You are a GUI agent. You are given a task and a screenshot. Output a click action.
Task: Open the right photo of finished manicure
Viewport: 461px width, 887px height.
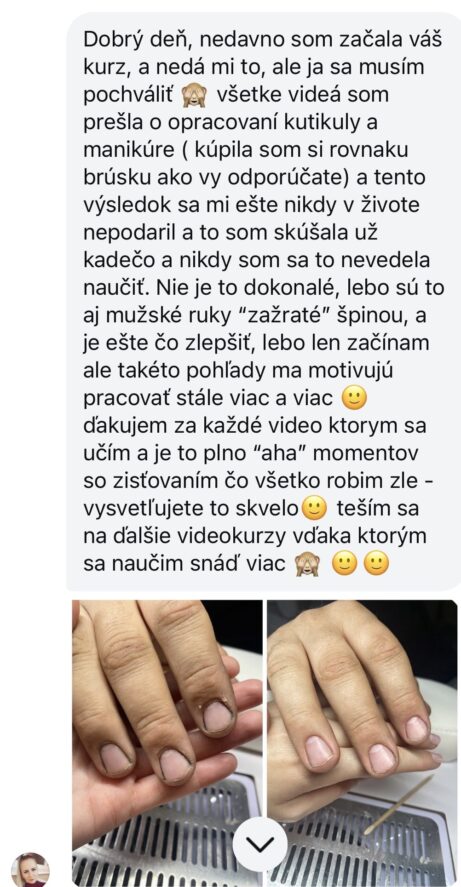362,743
